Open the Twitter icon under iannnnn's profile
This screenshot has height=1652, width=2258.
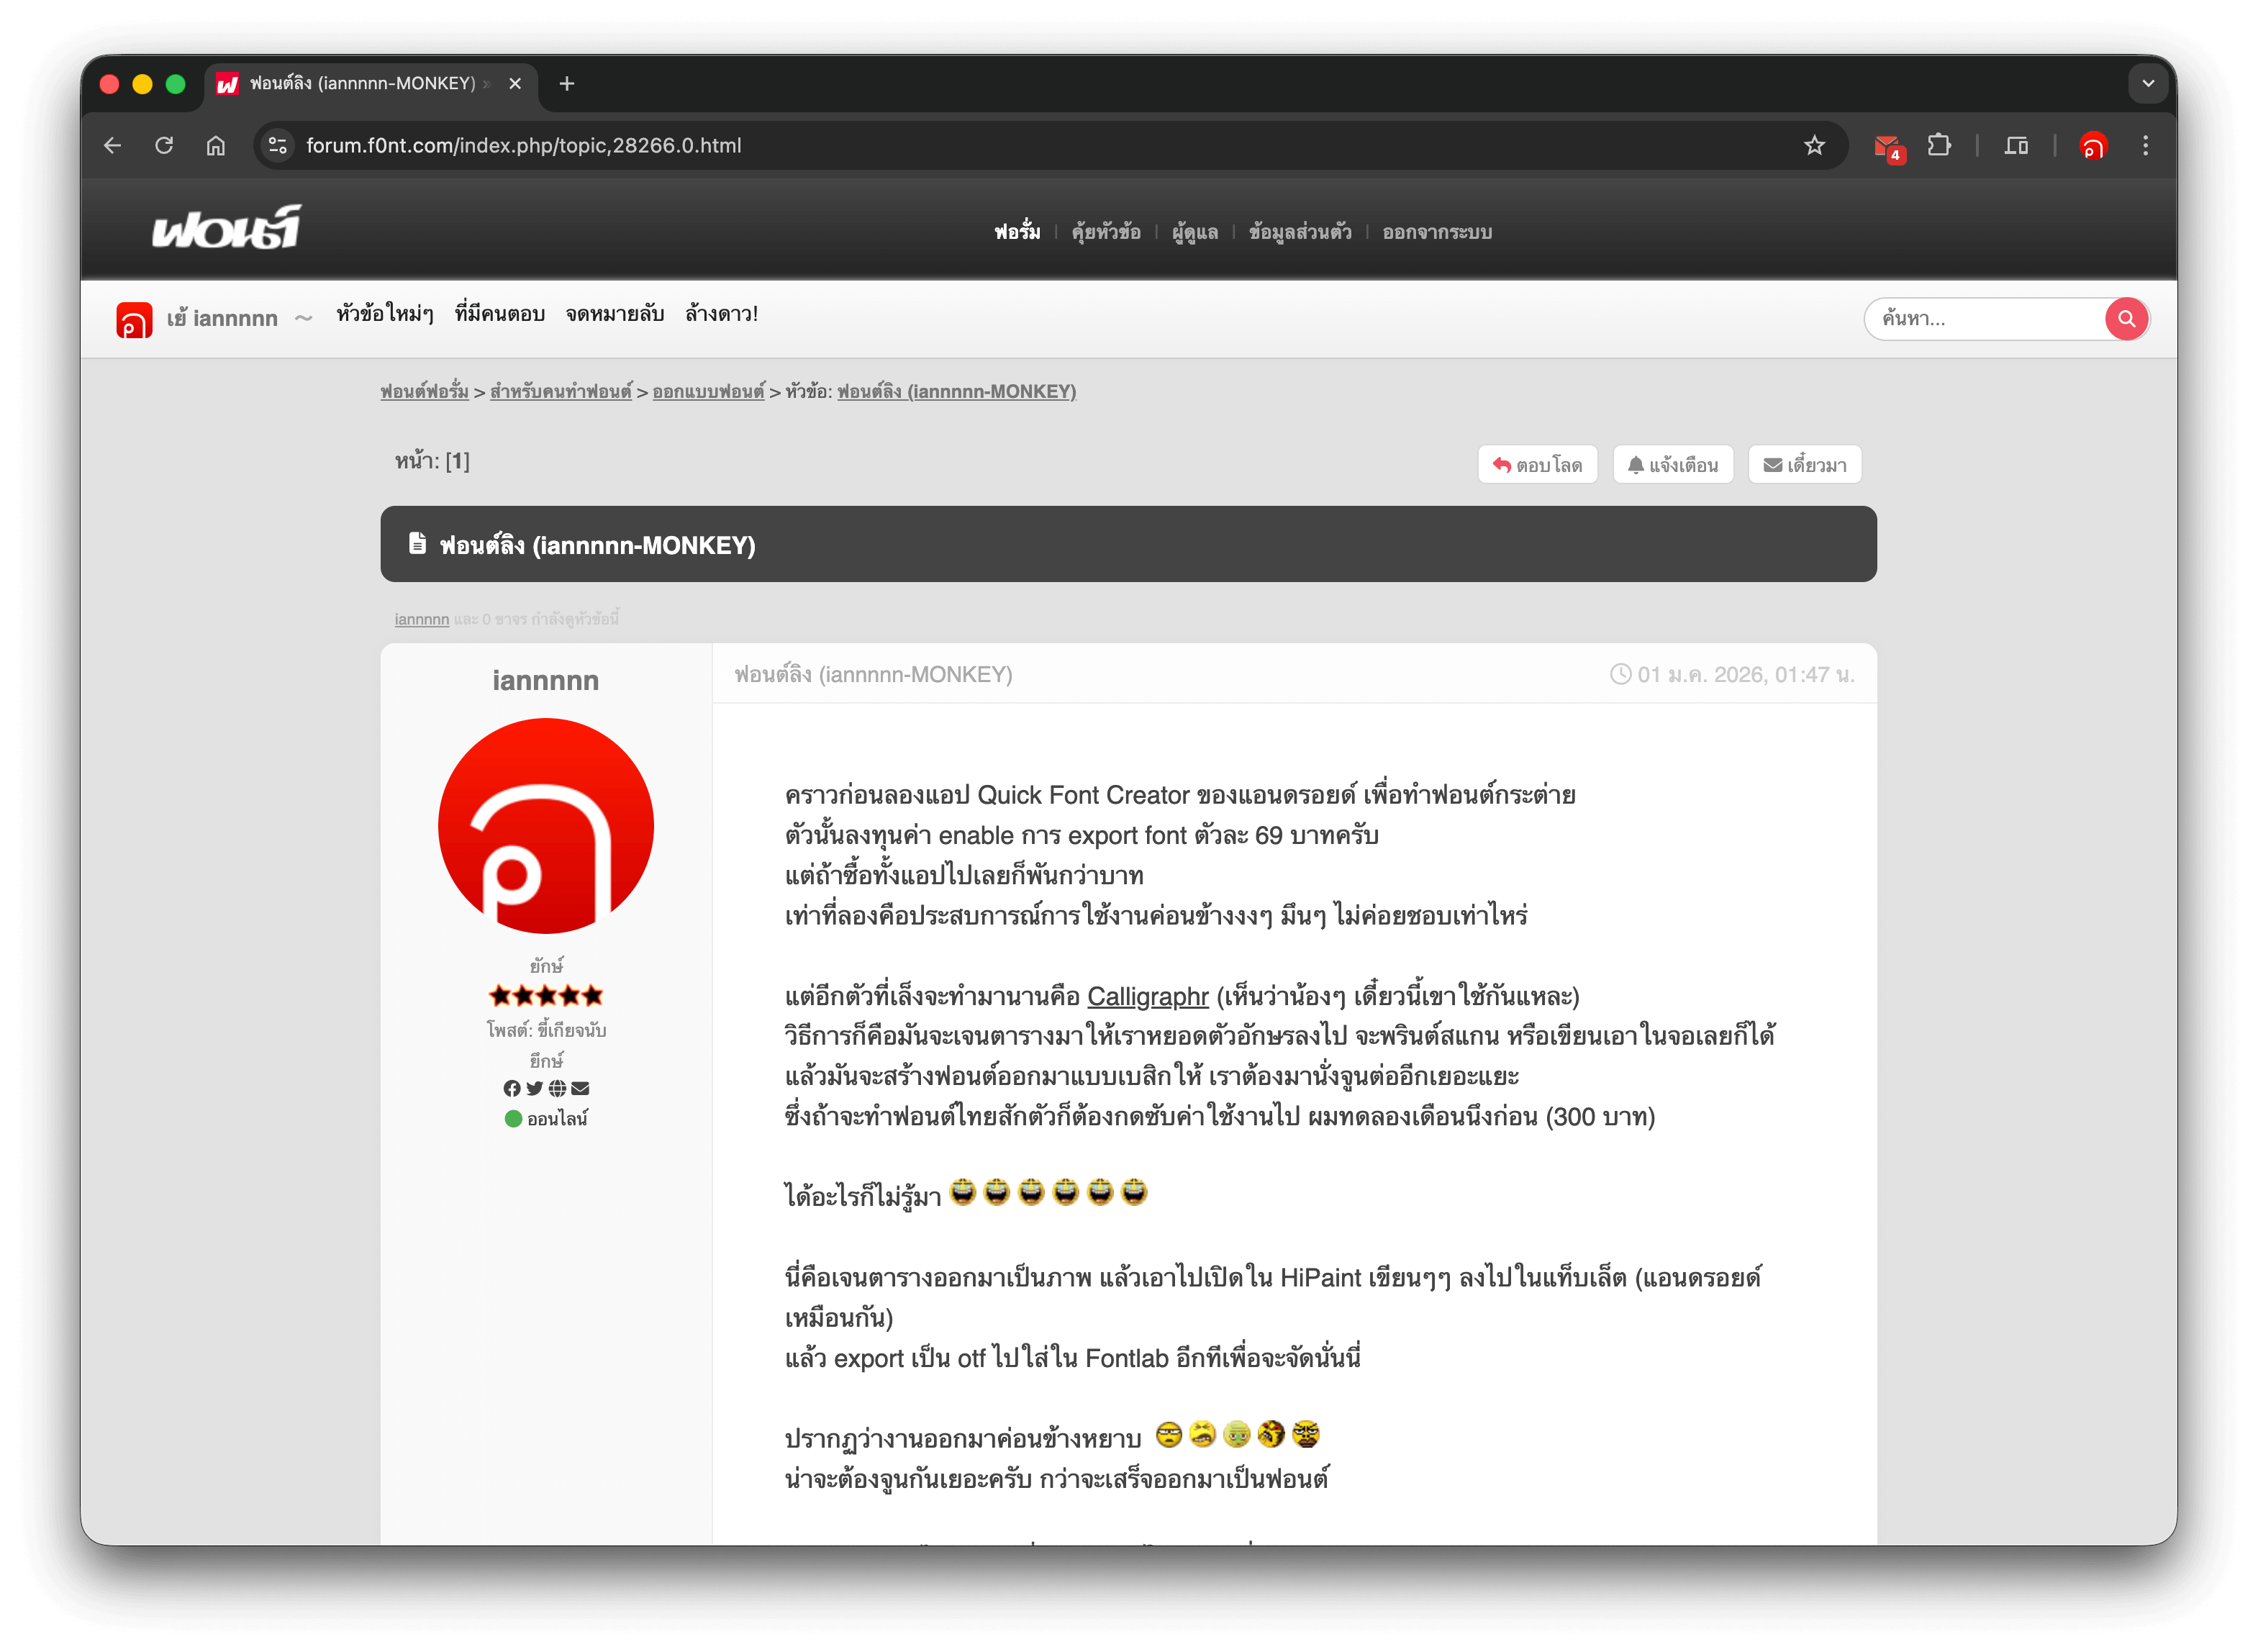click(535, 1088)
